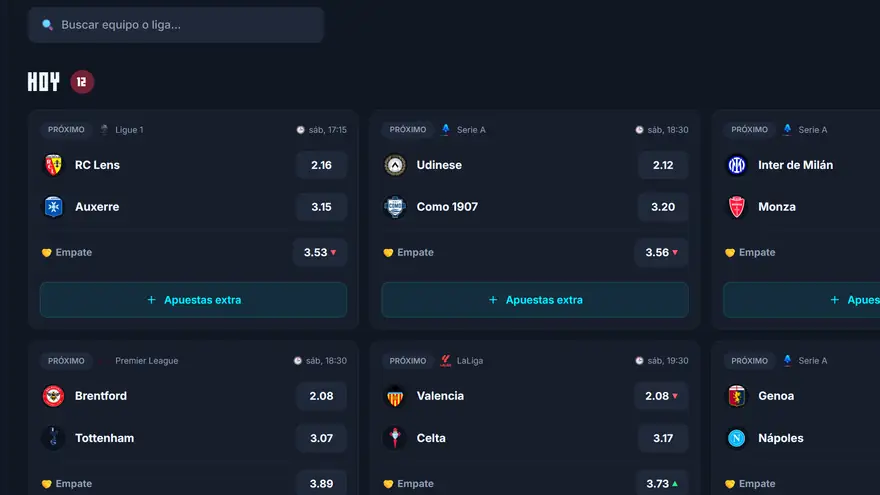Image resolution: width=880 pixels, height=495 pixels.
Task: Click the Nápoles team crest
Action: [736, 438]
